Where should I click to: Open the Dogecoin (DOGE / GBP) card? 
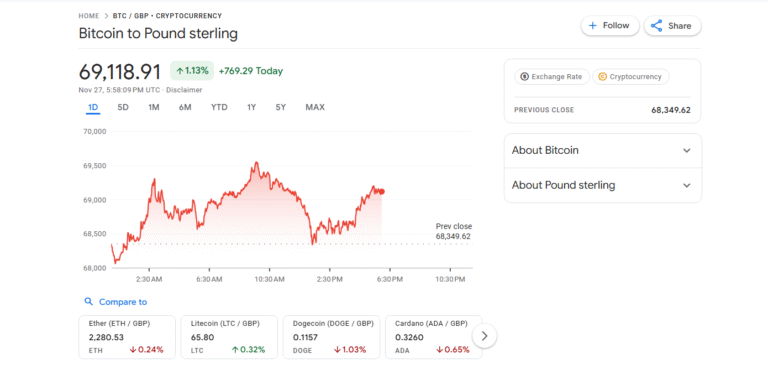click(332, 337)
